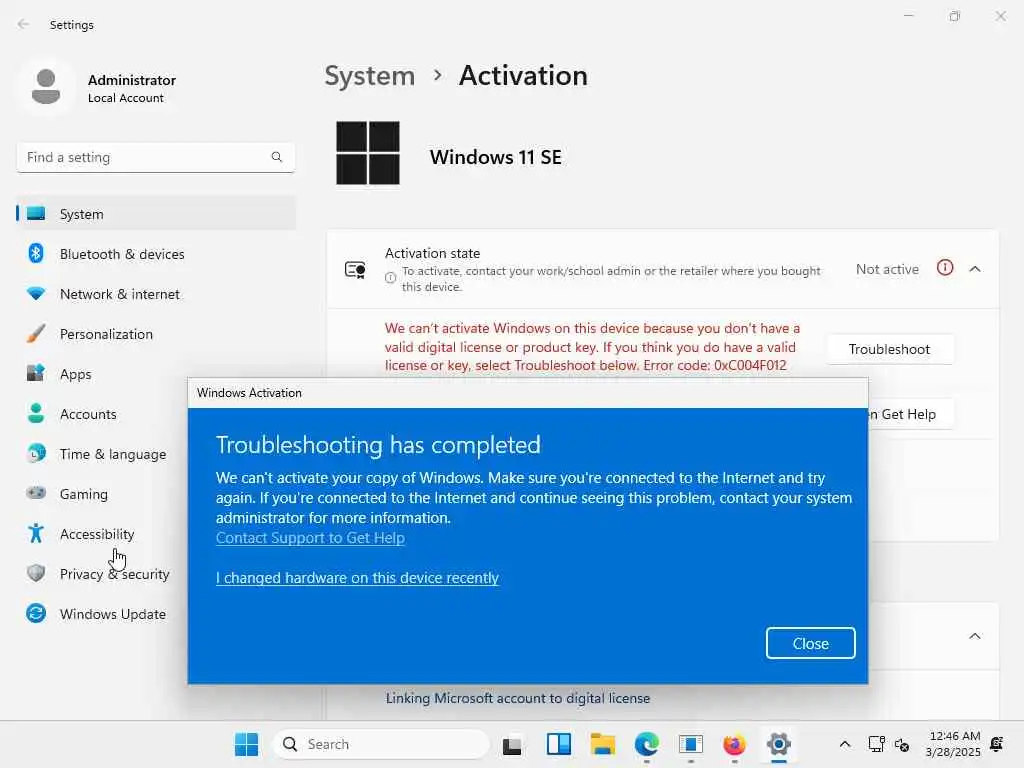Open notifications bell icon in tray
Image resolution: width=1024 pixels, height=768 pixels.
pos(997,744)
